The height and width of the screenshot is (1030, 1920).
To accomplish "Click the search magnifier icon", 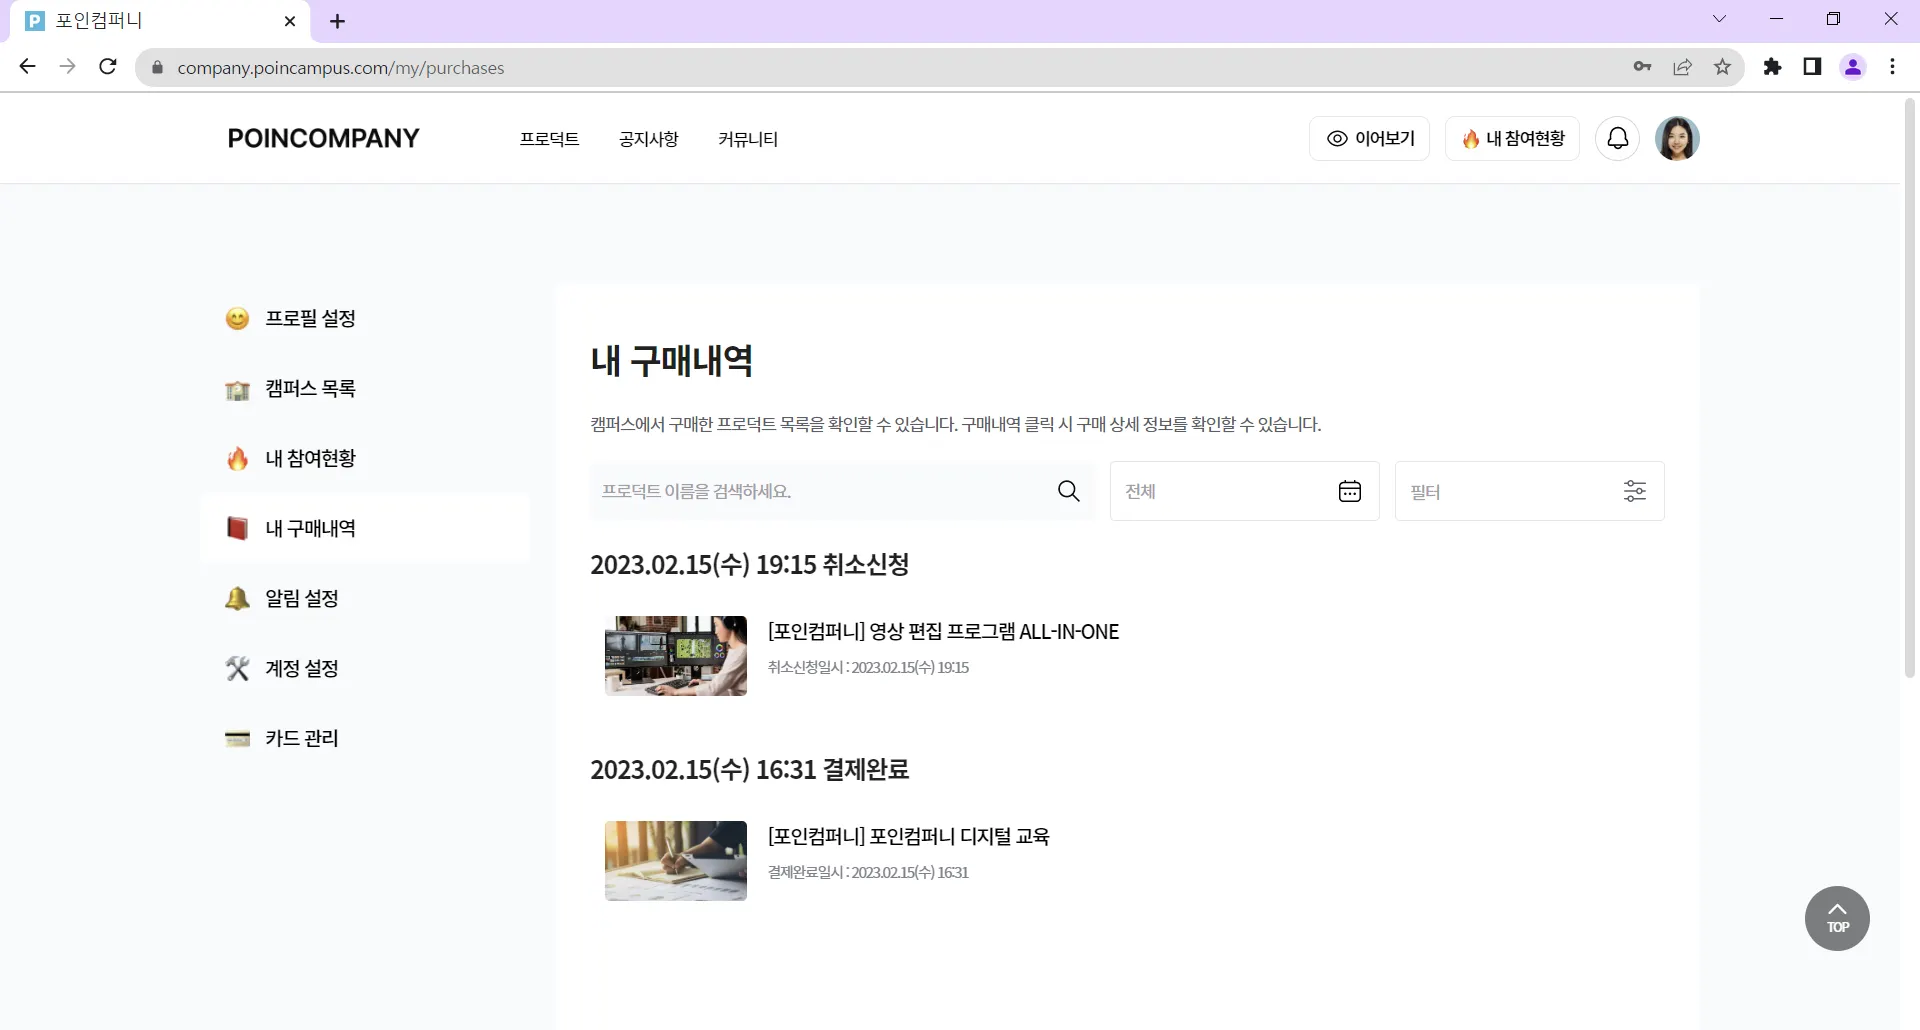I will pos(1068,491).
